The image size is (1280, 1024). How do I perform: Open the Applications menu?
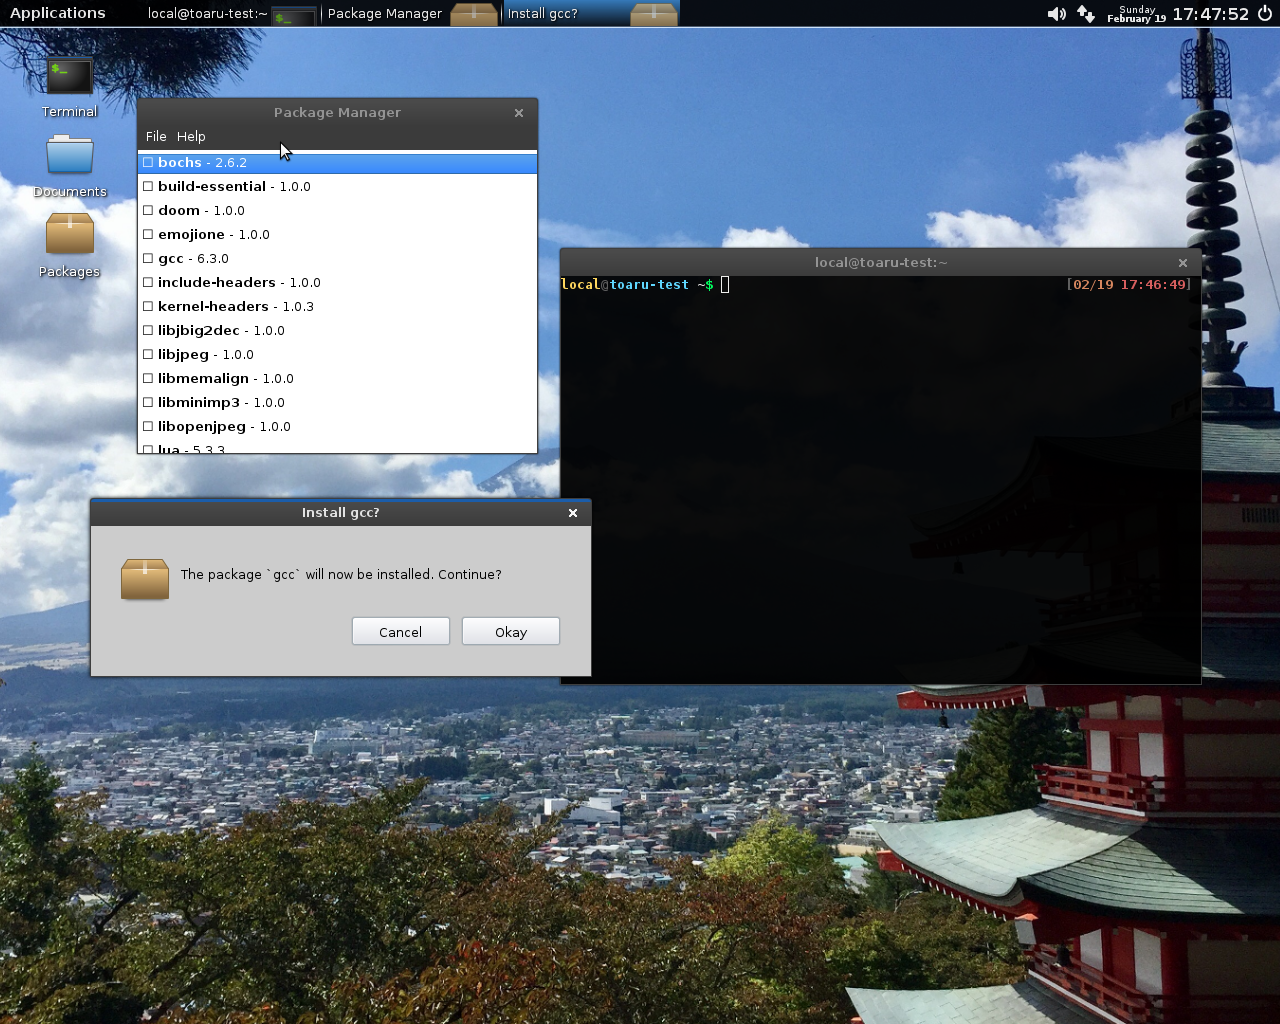coord(57,13)
